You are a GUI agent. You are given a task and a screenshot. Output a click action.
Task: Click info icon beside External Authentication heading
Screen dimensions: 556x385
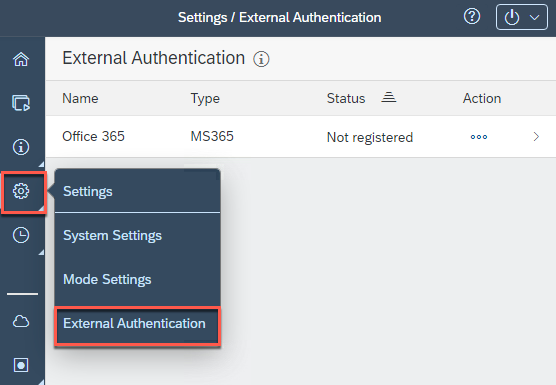pyautogui.click(x=261, y=59)
